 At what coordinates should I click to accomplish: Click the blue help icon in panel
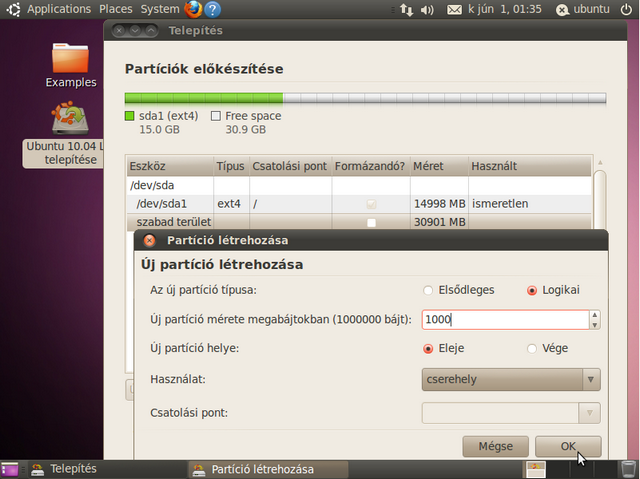(x=212, y=10)
